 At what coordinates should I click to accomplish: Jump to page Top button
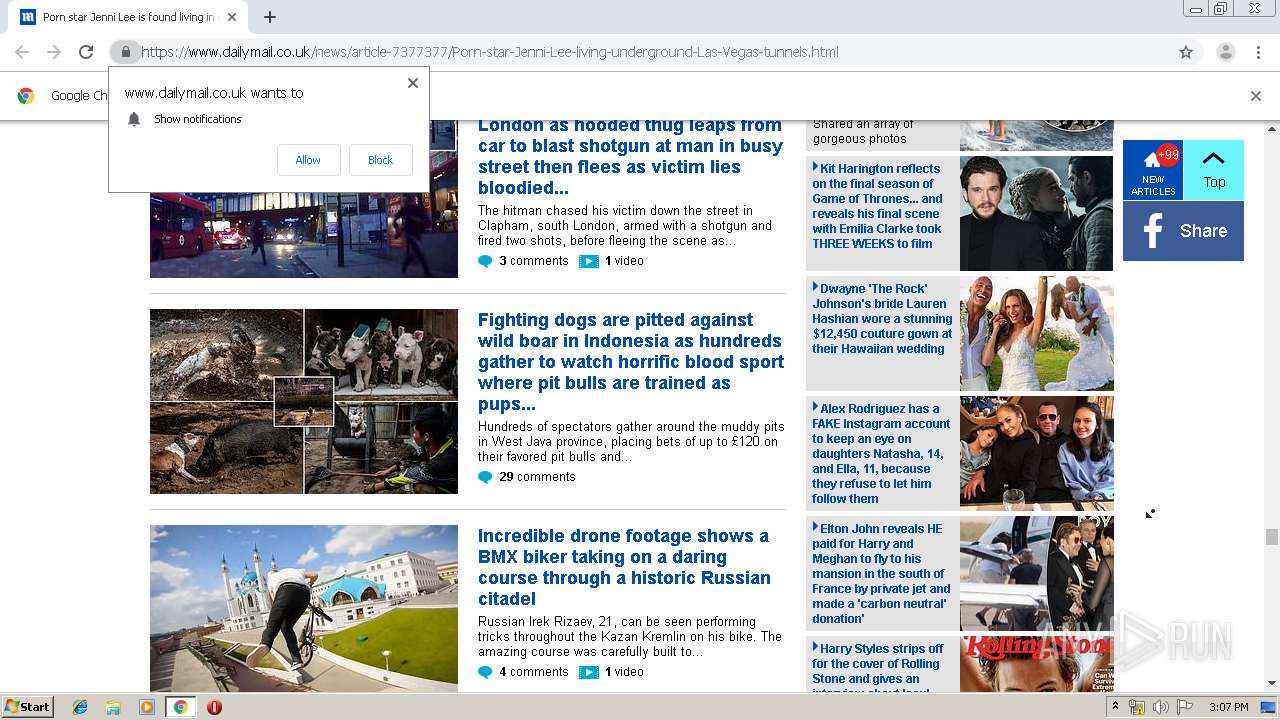[1214, 170]
